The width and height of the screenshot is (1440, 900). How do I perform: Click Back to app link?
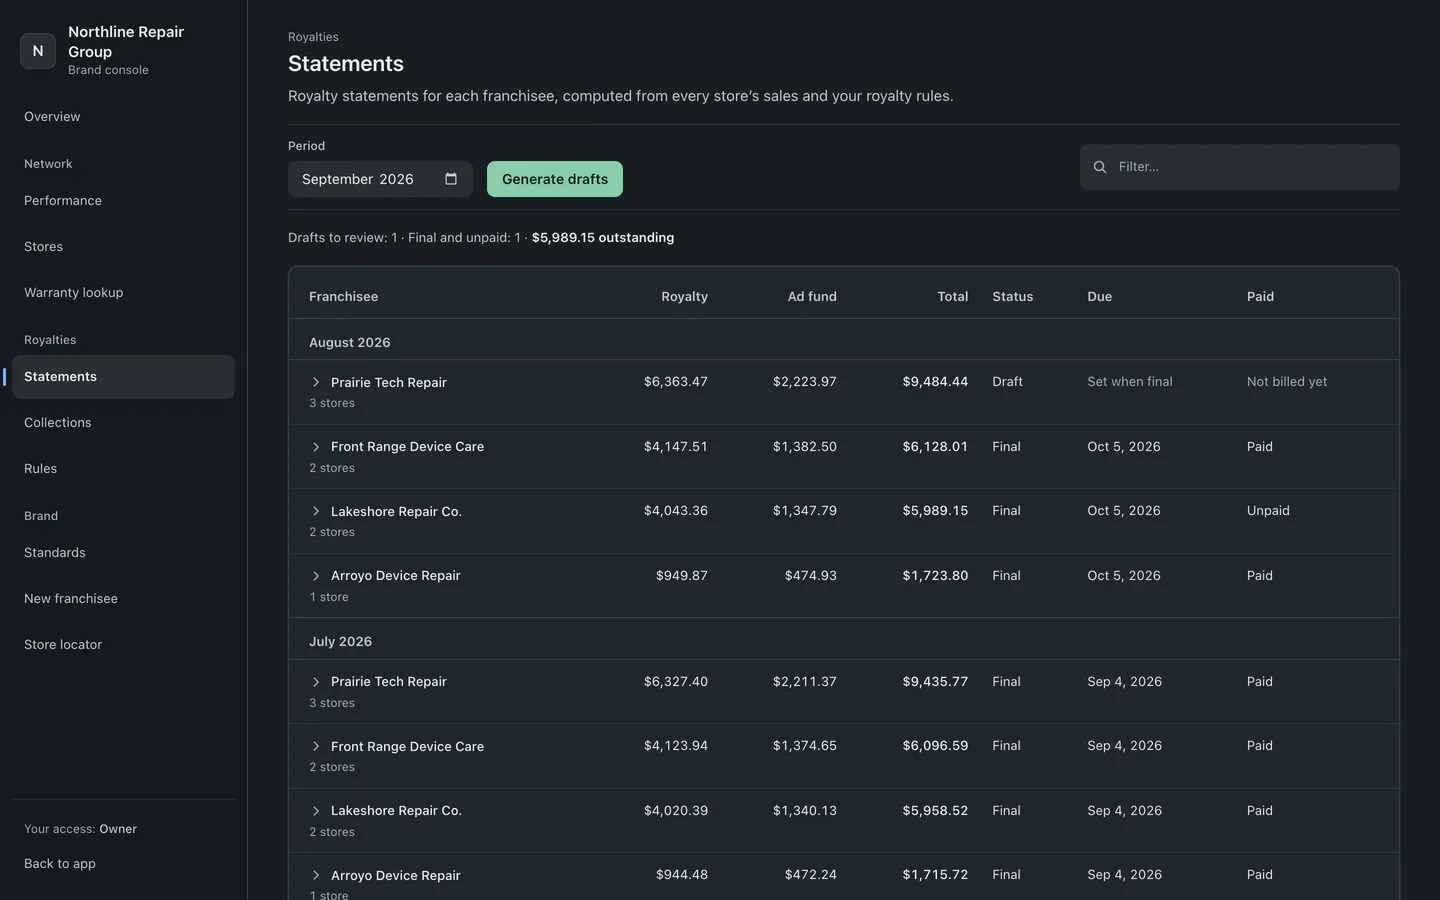[x=60, y=864]
